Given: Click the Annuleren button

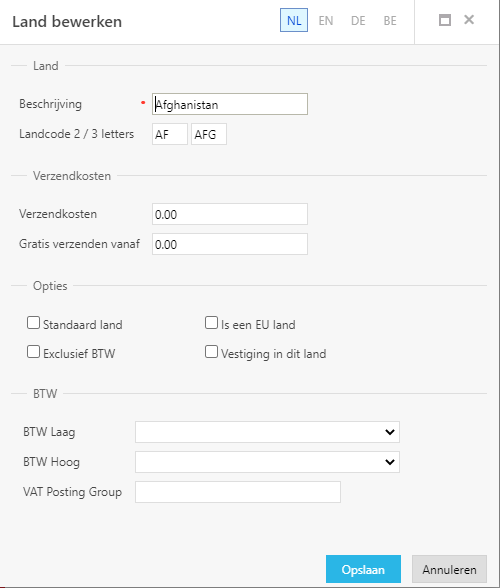Looking at the screenshot, I should tap(449, 569).
